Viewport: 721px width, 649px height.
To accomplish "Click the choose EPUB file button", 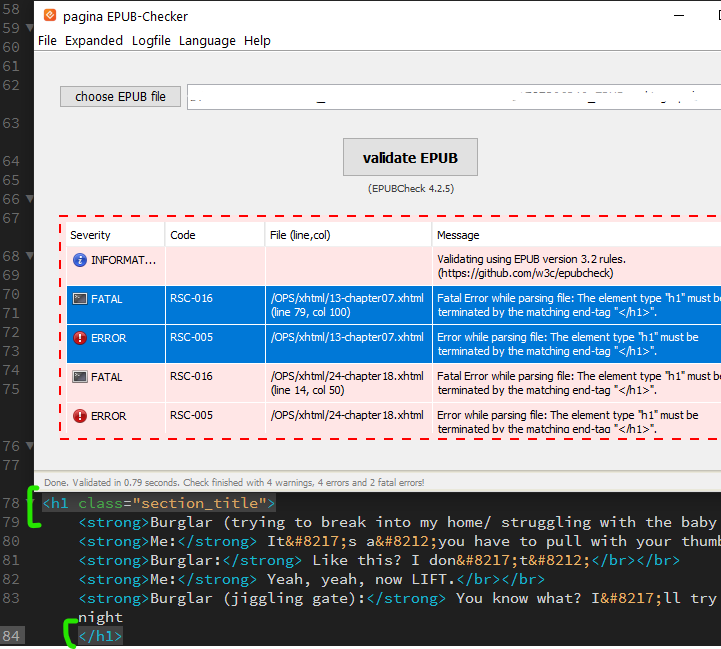I will pos(120,97).
